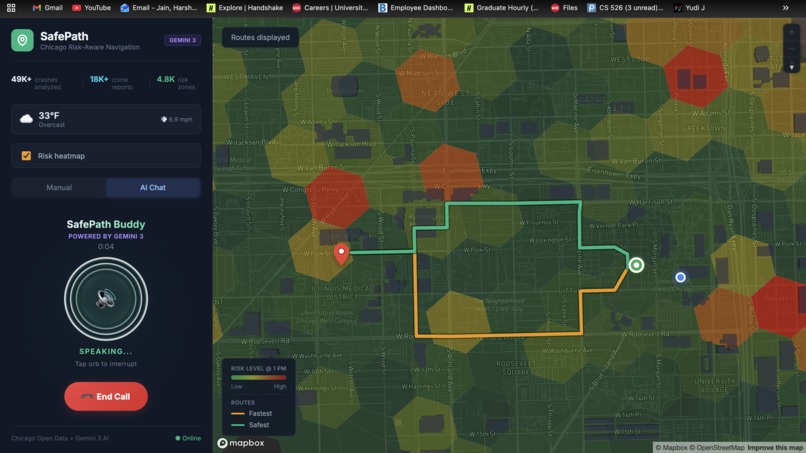Switch to the Manual tab
Screen dimensions: 806x453
tap(59, 188)
